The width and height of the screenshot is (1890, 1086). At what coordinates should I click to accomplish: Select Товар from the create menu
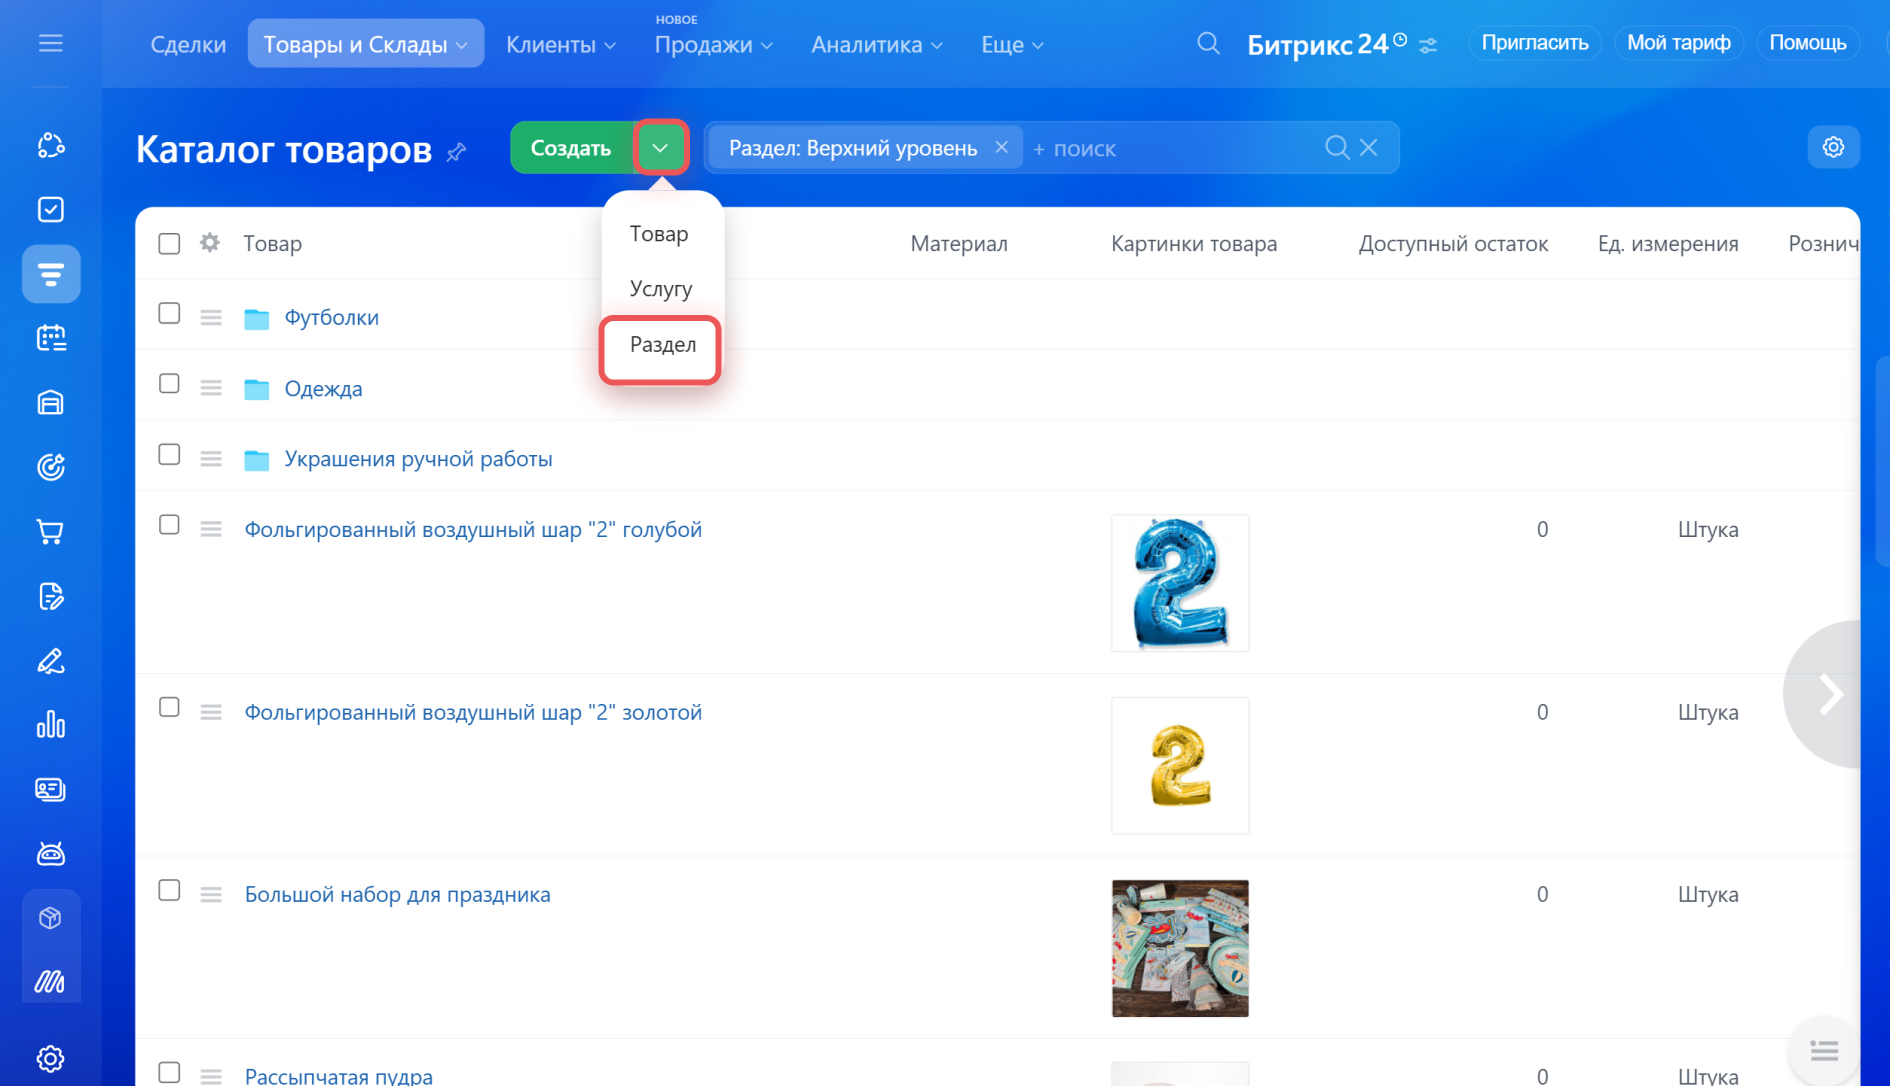click(659, 233)
